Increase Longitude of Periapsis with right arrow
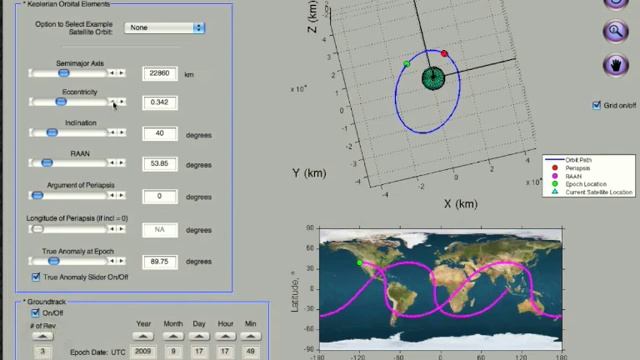This screenshot has height=360, width=640. tap(121, 229)
